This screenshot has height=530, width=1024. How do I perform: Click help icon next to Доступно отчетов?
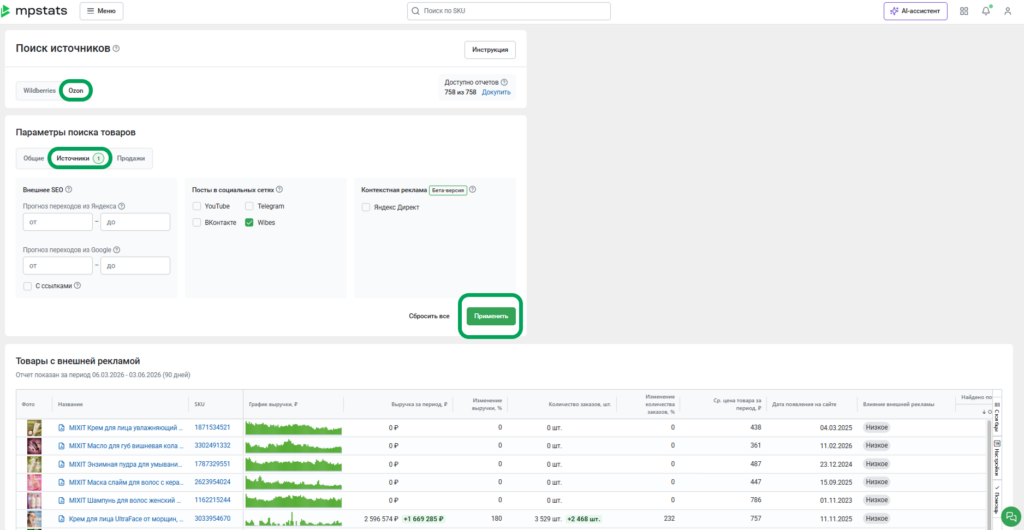pos(504,82)
